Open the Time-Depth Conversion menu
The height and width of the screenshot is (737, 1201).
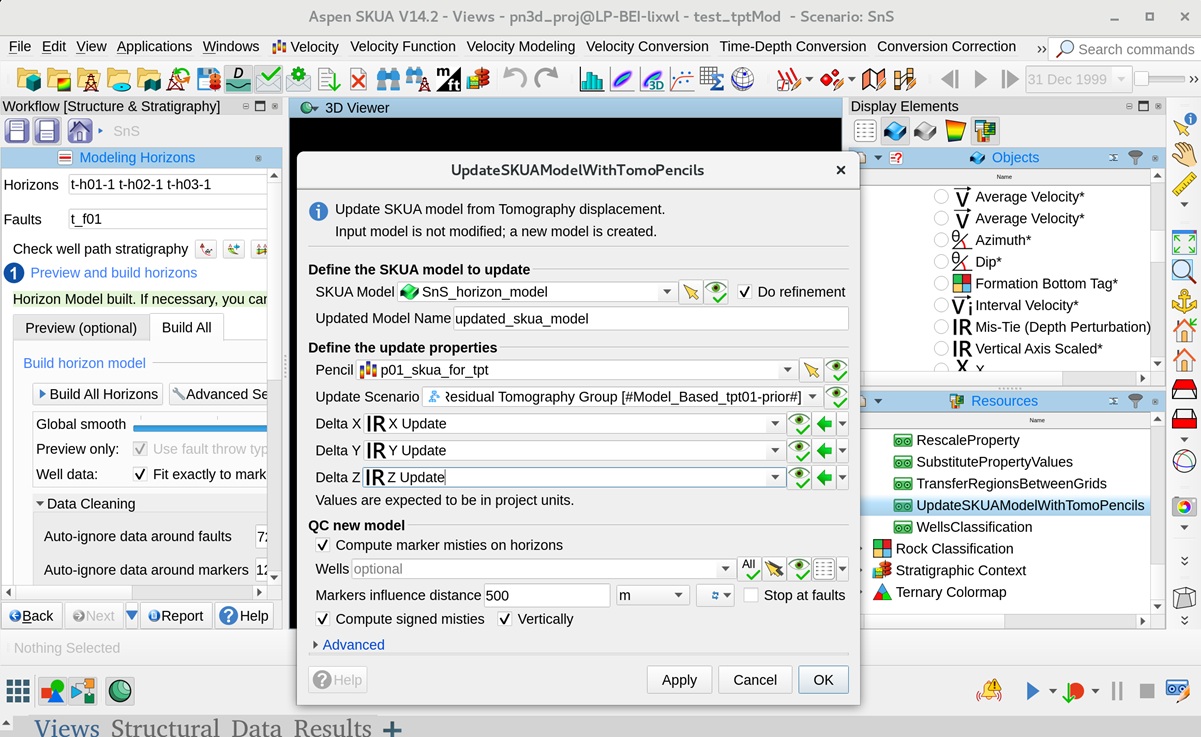pyautogui.click(x=792, y=46)
